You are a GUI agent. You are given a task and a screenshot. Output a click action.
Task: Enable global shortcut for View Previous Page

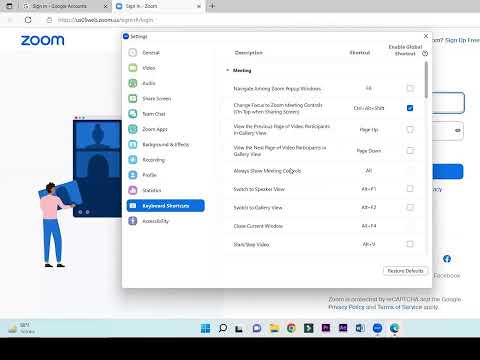coord(410,130)
